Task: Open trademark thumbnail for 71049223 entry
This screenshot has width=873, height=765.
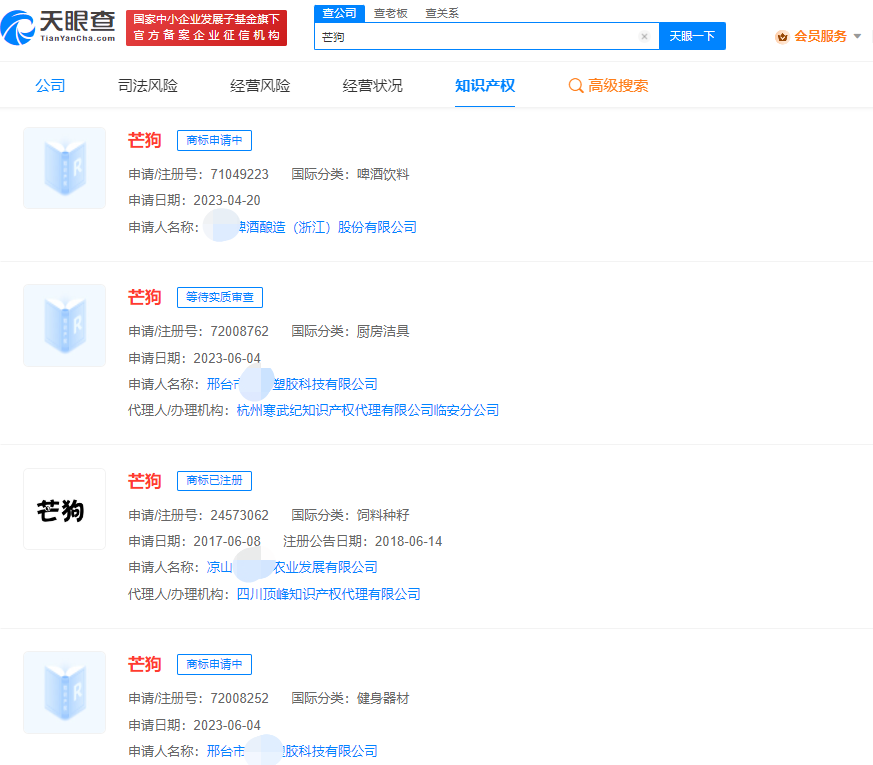Action: 65,168
